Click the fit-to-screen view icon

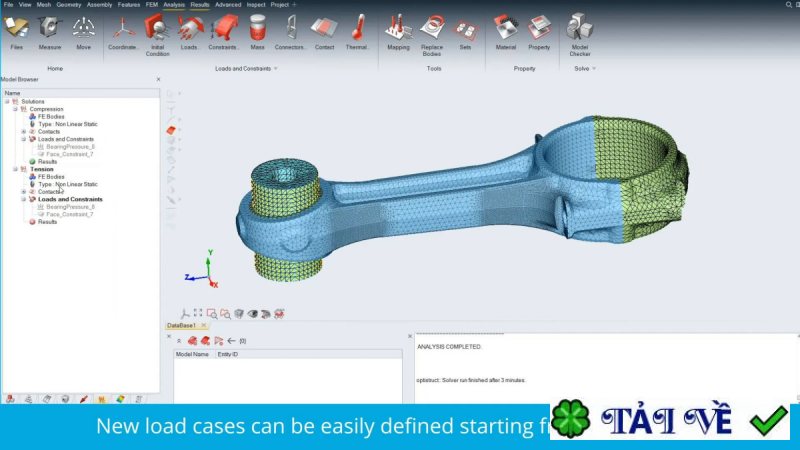(x=198, y=313)
